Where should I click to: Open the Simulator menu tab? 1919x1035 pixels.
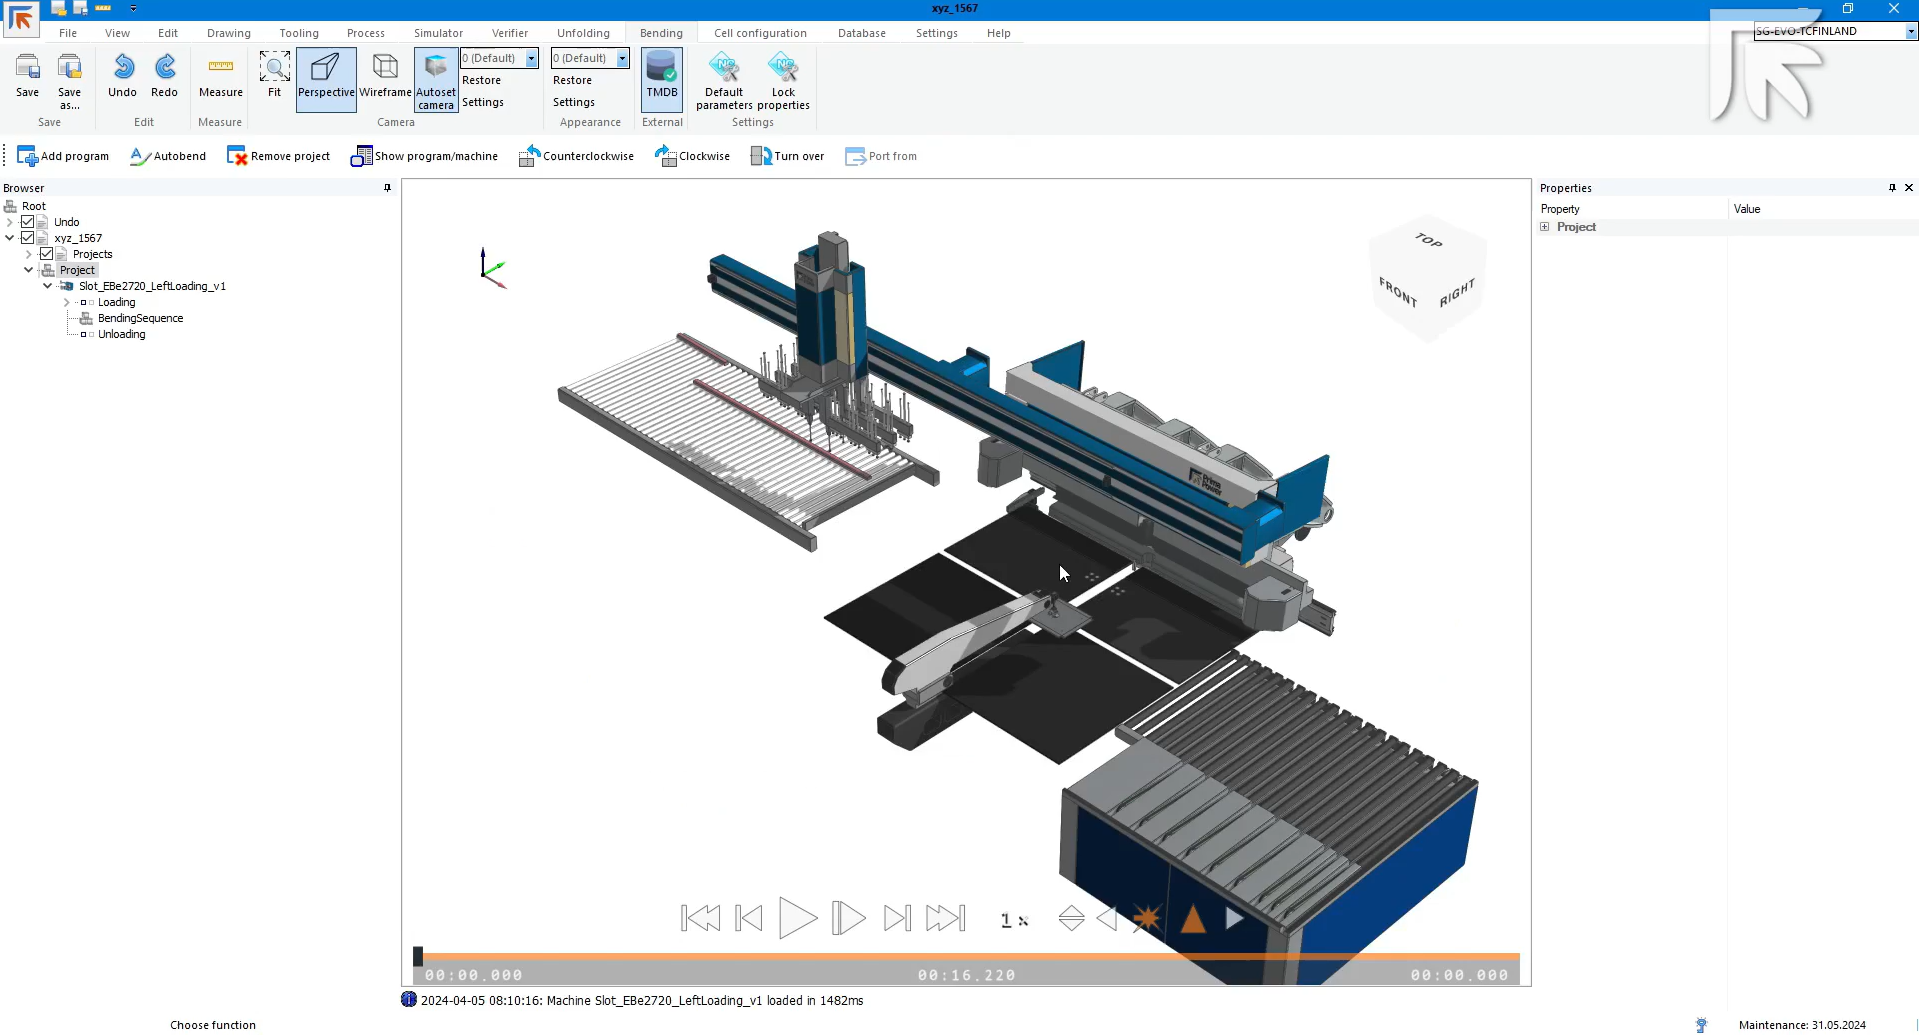pyautogui.click(x=438, y=33)
